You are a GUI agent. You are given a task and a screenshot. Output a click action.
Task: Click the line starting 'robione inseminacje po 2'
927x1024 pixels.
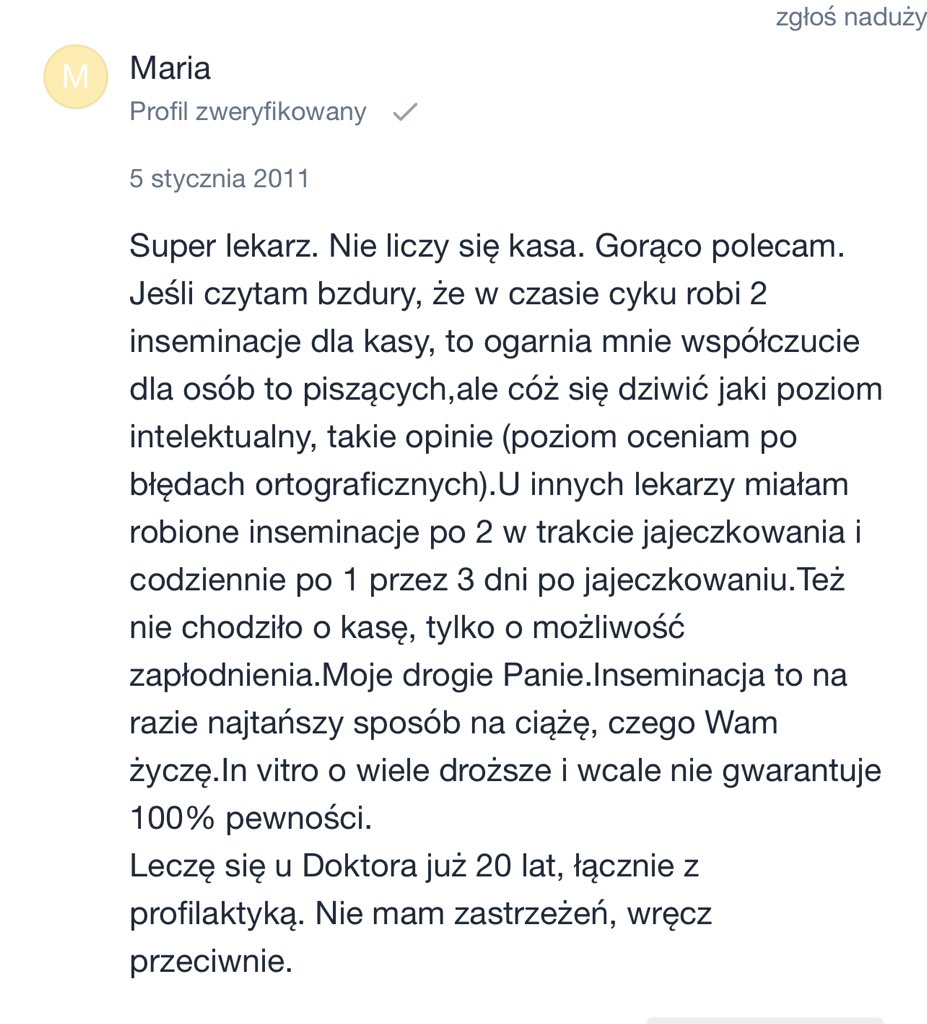point(496,532)
